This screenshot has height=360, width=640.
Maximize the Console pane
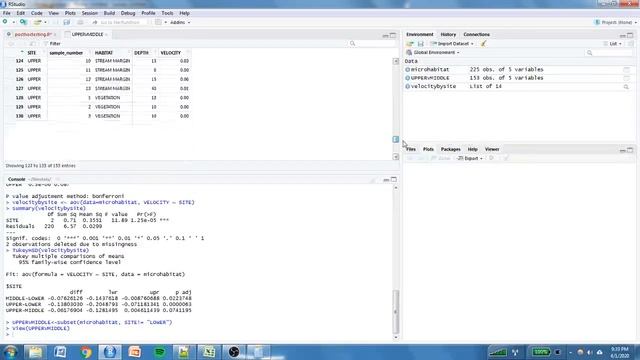coord(394,179)
